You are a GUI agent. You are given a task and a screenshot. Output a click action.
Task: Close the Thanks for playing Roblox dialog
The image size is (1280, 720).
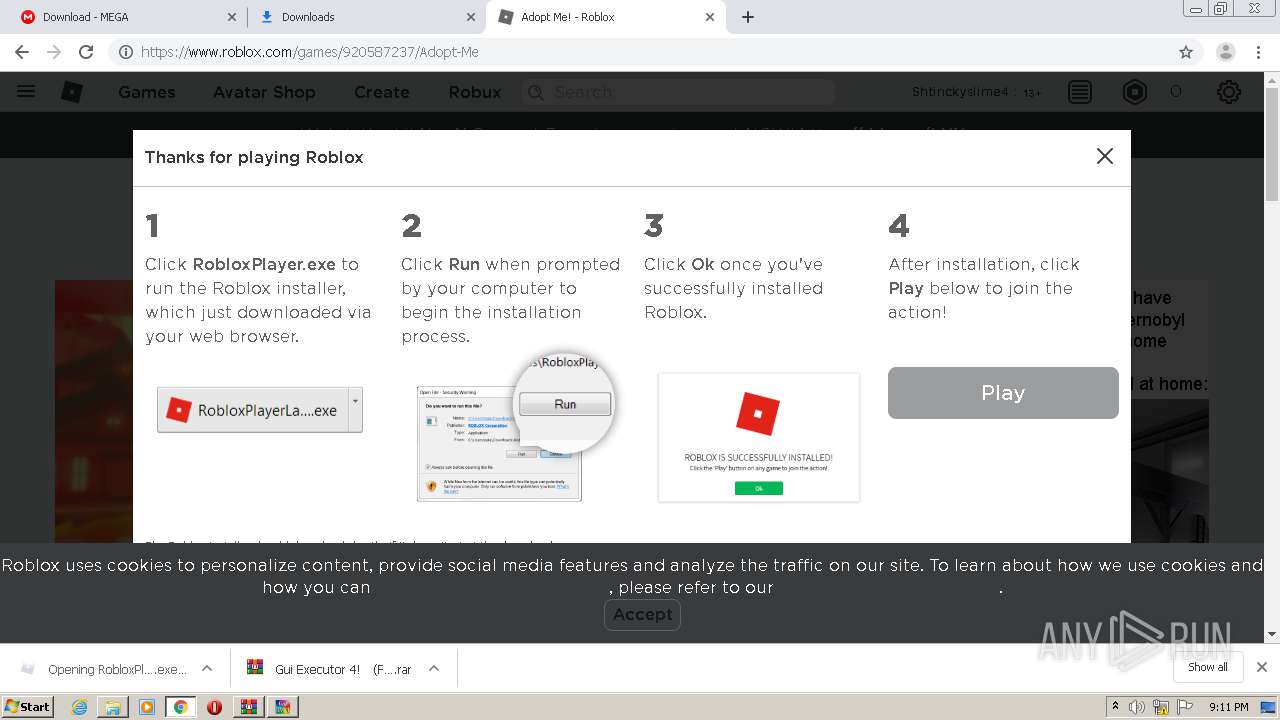click(1105, 156)
